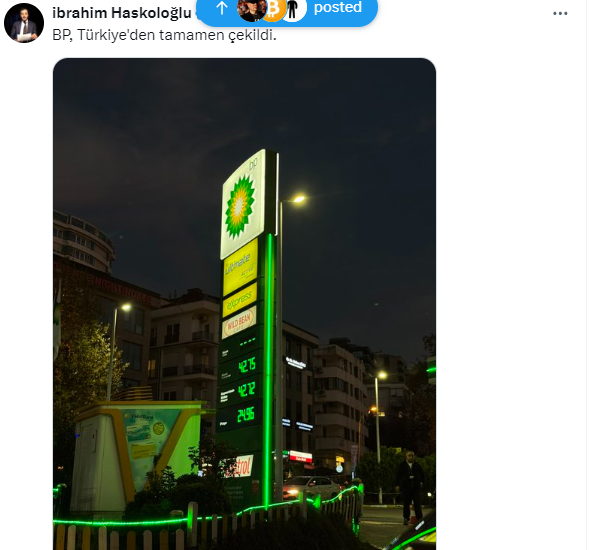Click the walking man in the photo
Viewport: 593px width, 550px height.
point(410,487)
